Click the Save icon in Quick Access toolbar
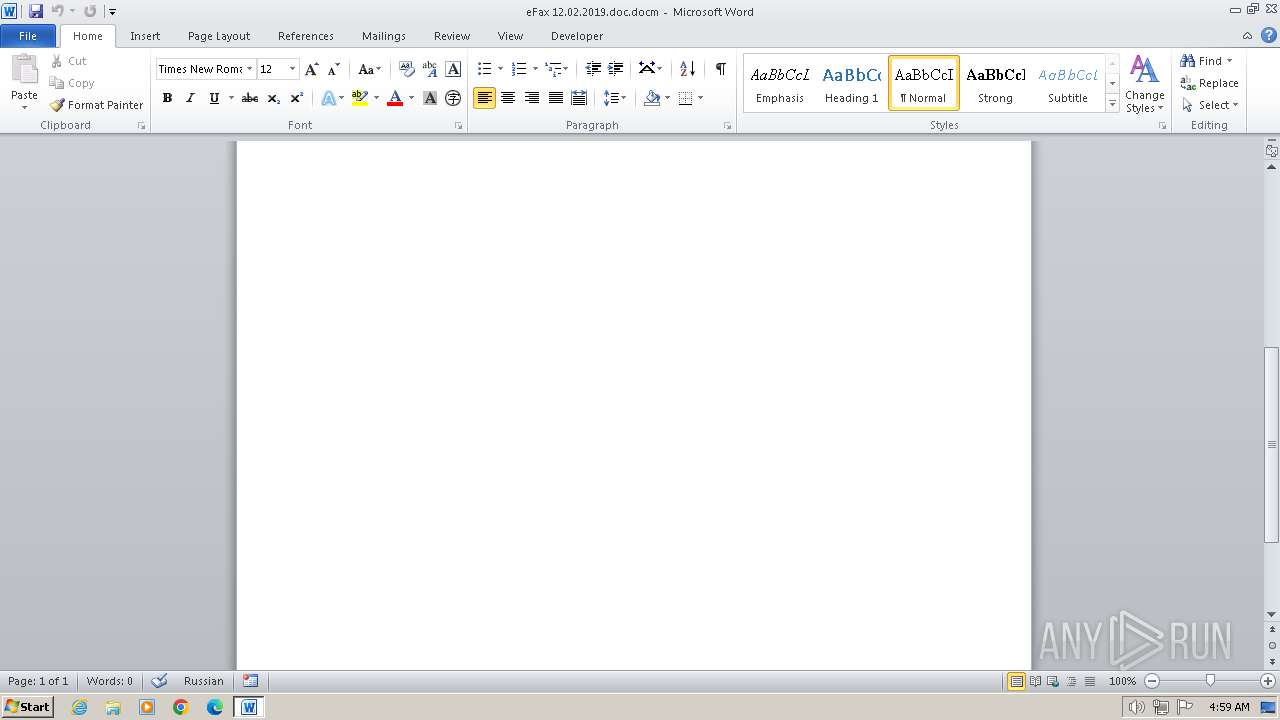The image size is (1280, 720). coord(36,11)
